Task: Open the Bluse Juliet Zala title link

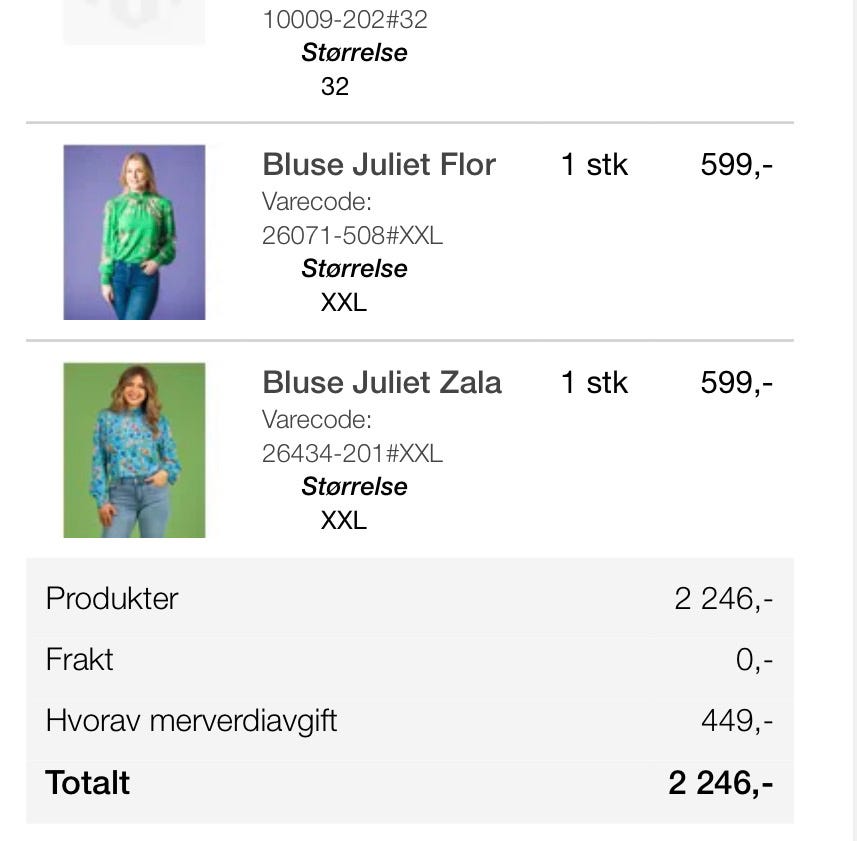Action: click(381, 383)
